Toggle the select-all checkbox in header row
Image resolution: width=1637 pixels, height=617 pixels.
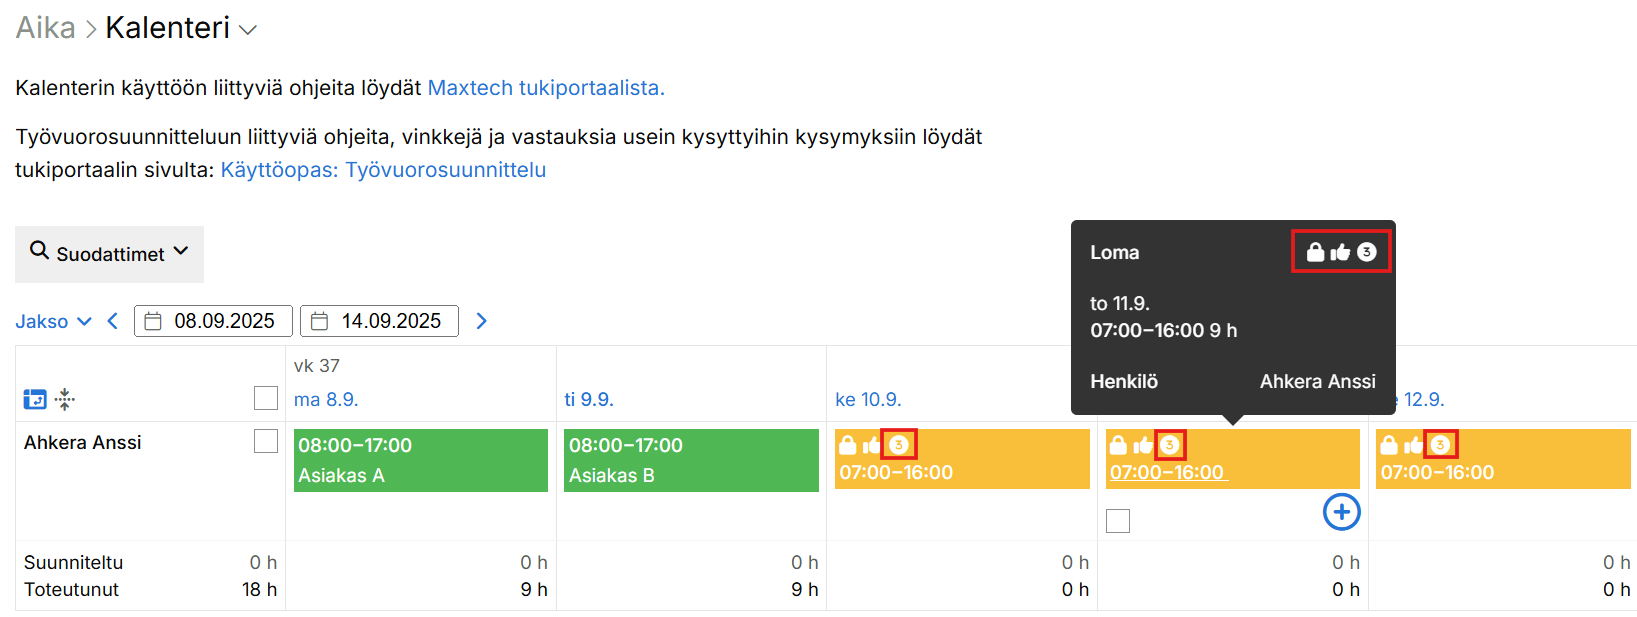pos(265,398)
